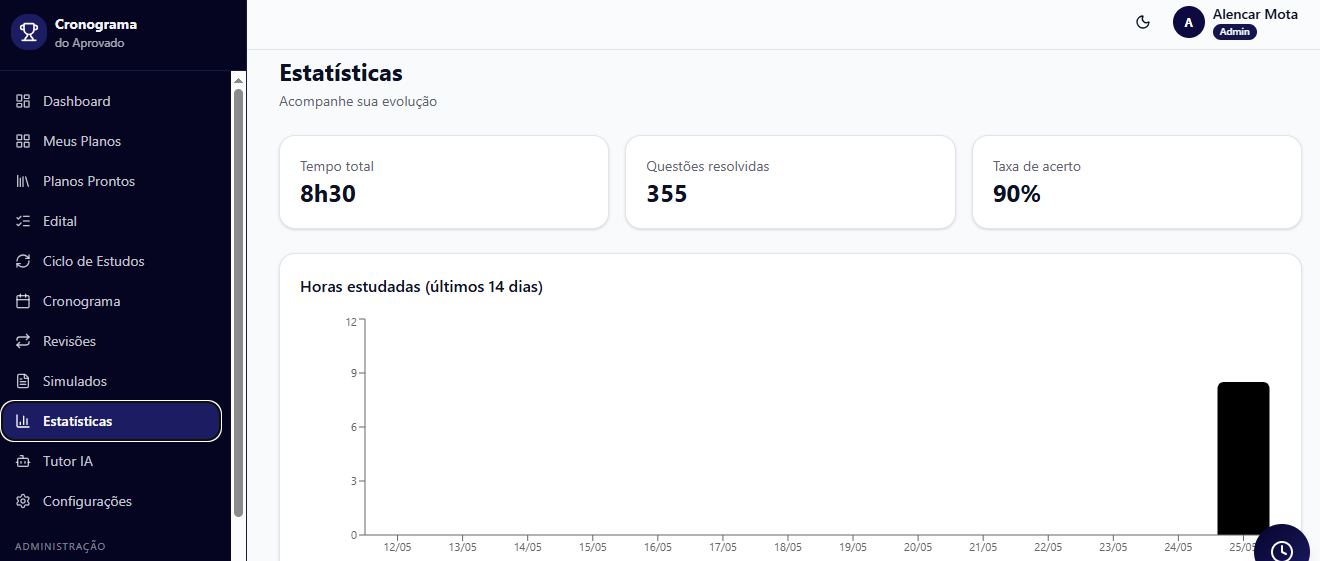
Task: Open the Ciclo de Estudos refresh icon
Action: tap(23, 261)
